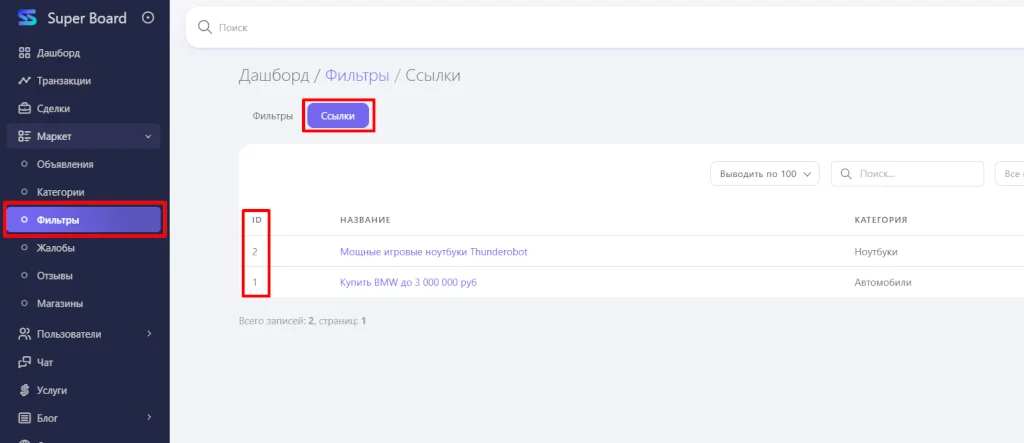Click the Super Board logo icon
Screen dimensions: 1024x443
click(27, 18)
